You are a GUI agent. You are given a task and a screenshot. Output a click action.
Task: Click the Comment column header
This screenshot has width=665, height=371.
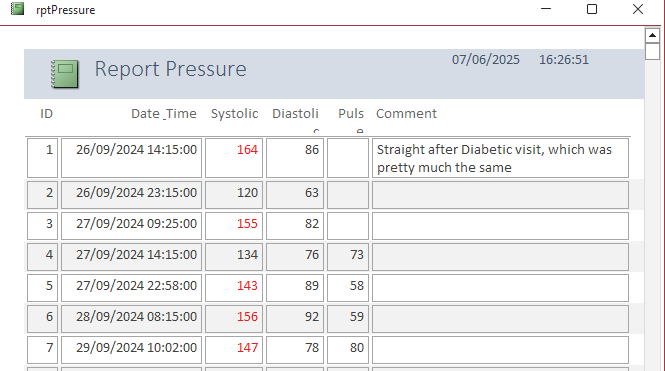(x=406, y=114)
